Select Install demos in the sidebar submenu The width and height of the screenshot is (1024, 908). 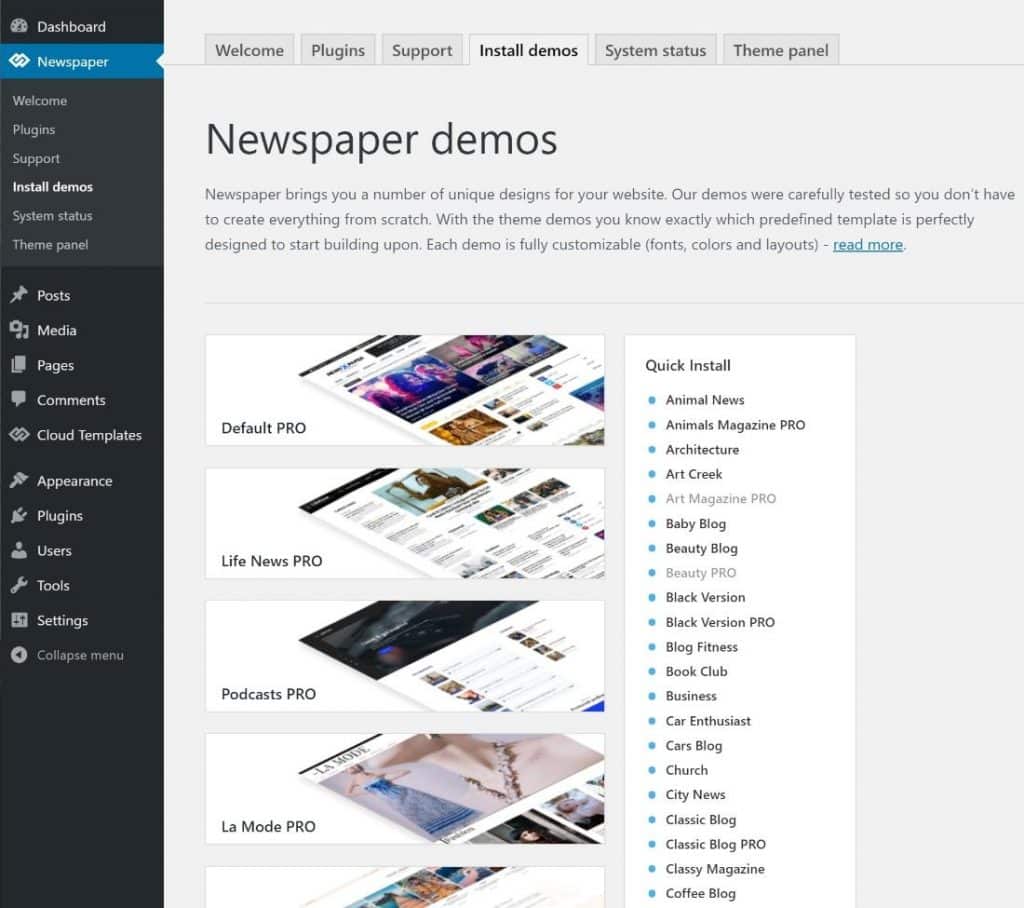click(x=53, y=187)
